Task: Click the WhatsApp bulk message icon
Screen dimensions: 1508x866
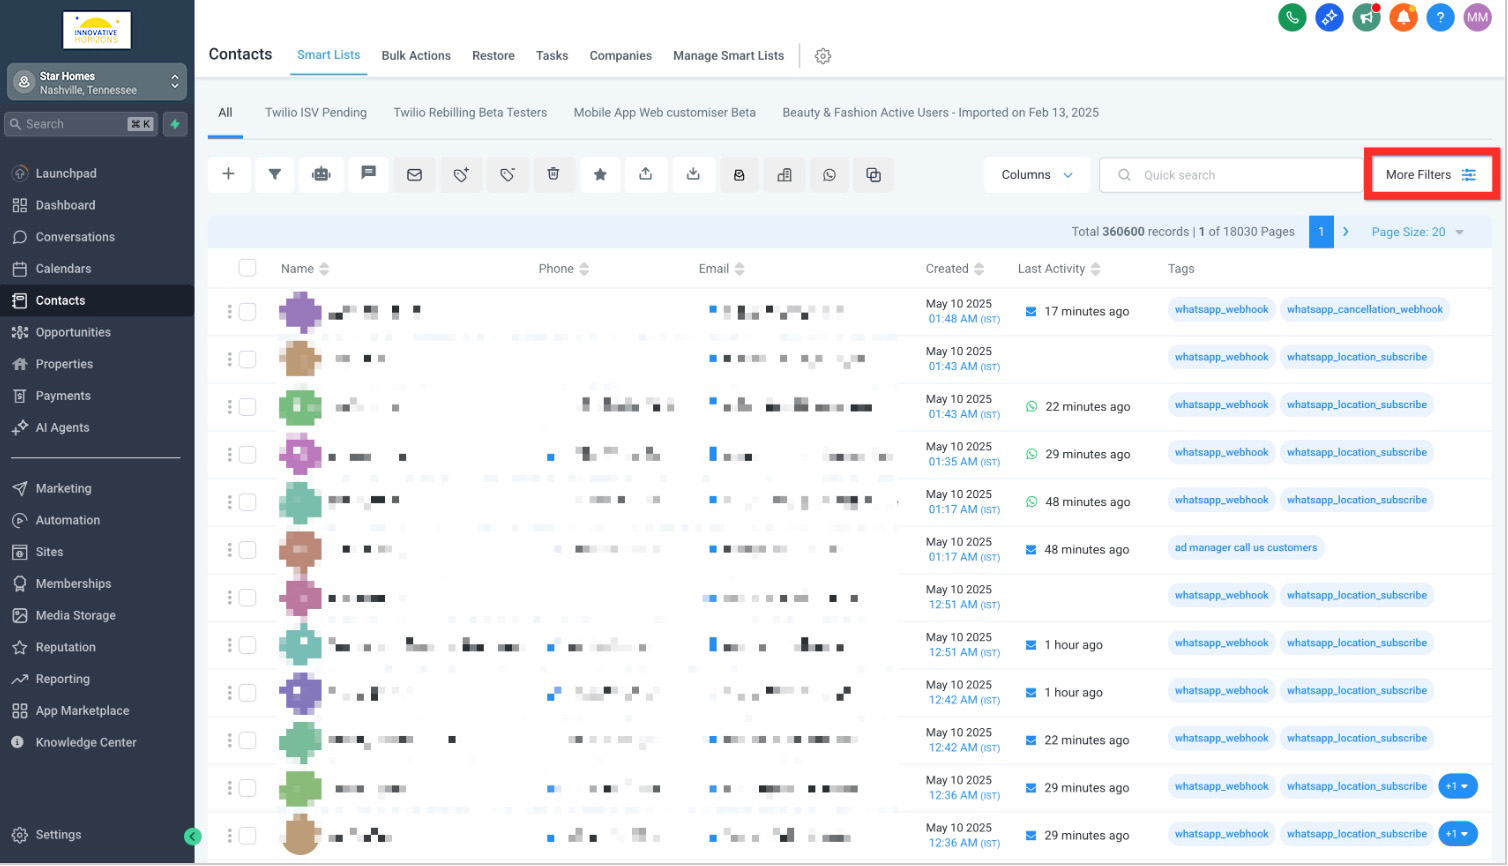Action: (x=829, y=174)
